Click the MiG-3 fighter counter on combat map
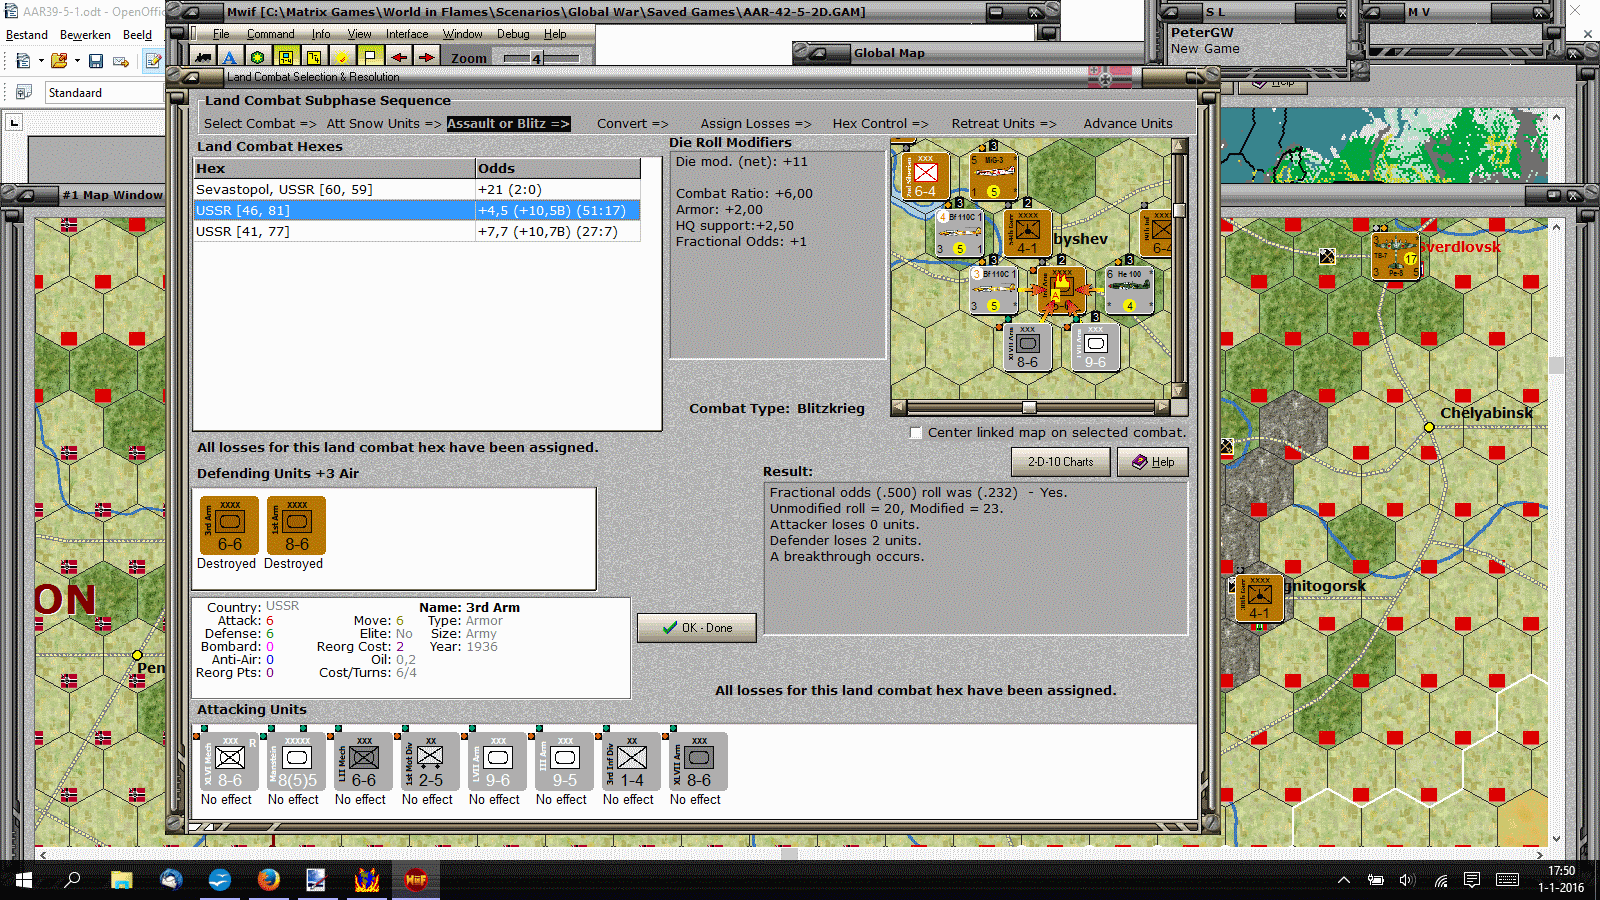Image resolution: width=1600 pixels, height=900 pixels. [992, 175]
